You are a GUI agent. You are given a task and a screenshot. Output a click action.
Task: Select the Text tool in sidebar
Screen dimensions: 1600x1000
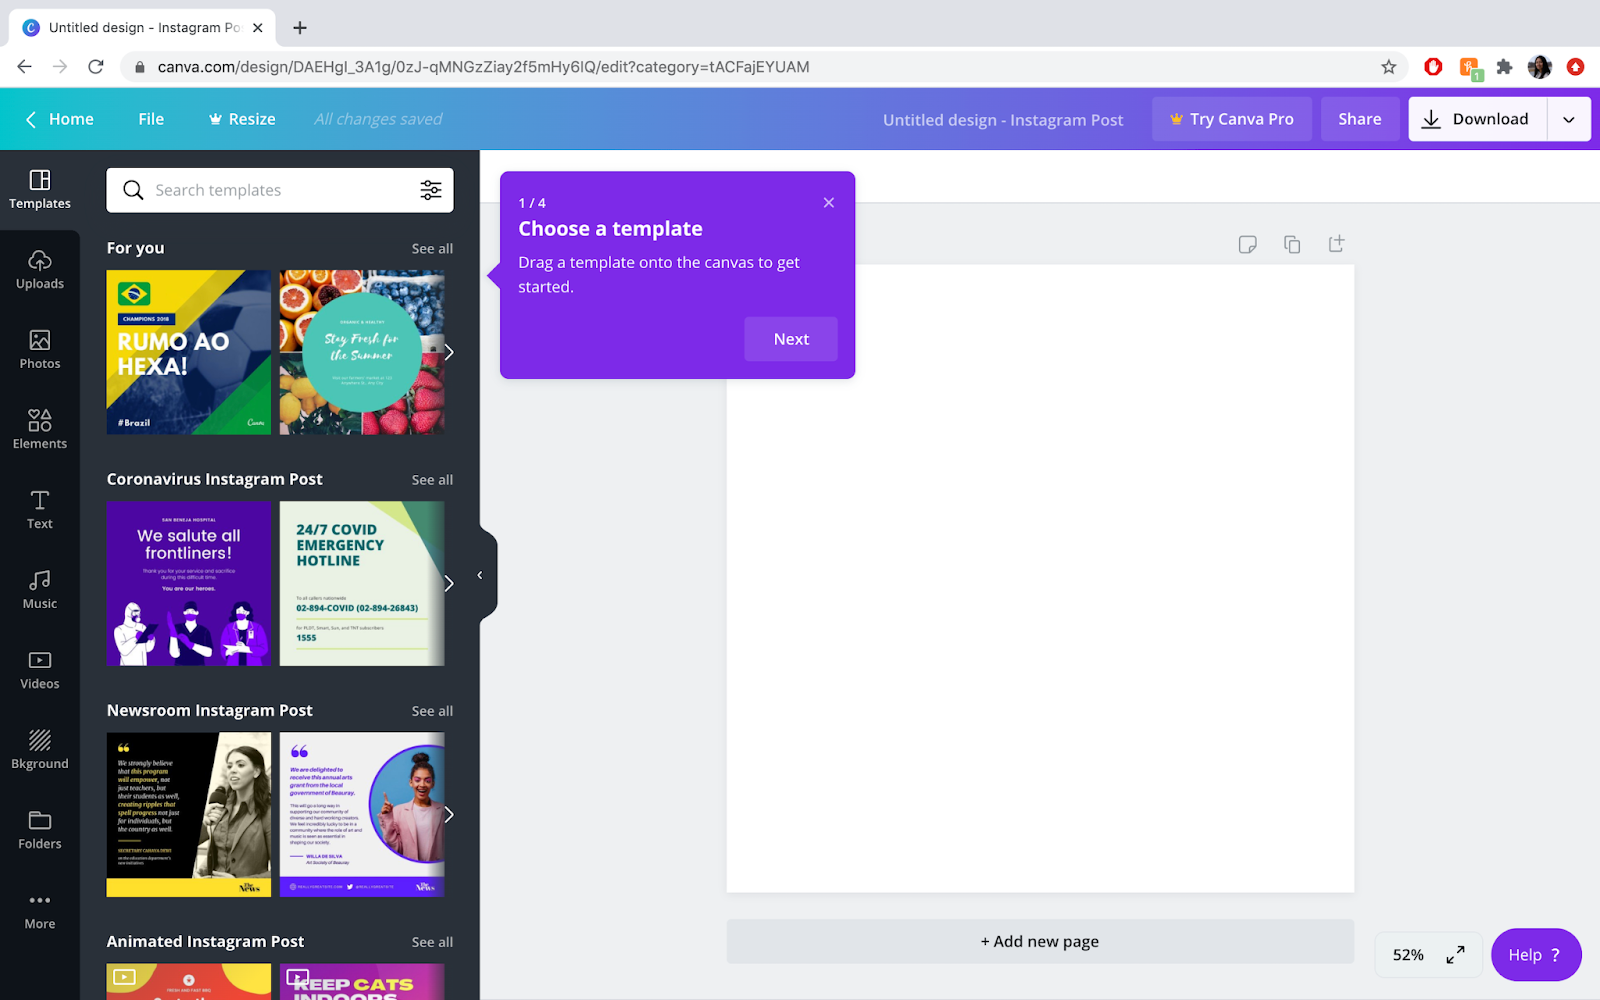click(40, 510)
